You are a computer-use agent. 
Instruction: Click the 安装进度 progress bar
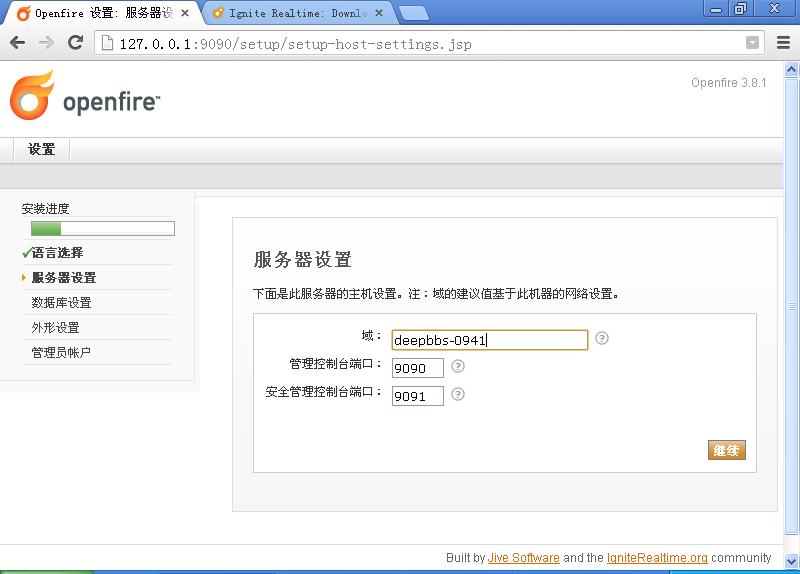[103, 228]
